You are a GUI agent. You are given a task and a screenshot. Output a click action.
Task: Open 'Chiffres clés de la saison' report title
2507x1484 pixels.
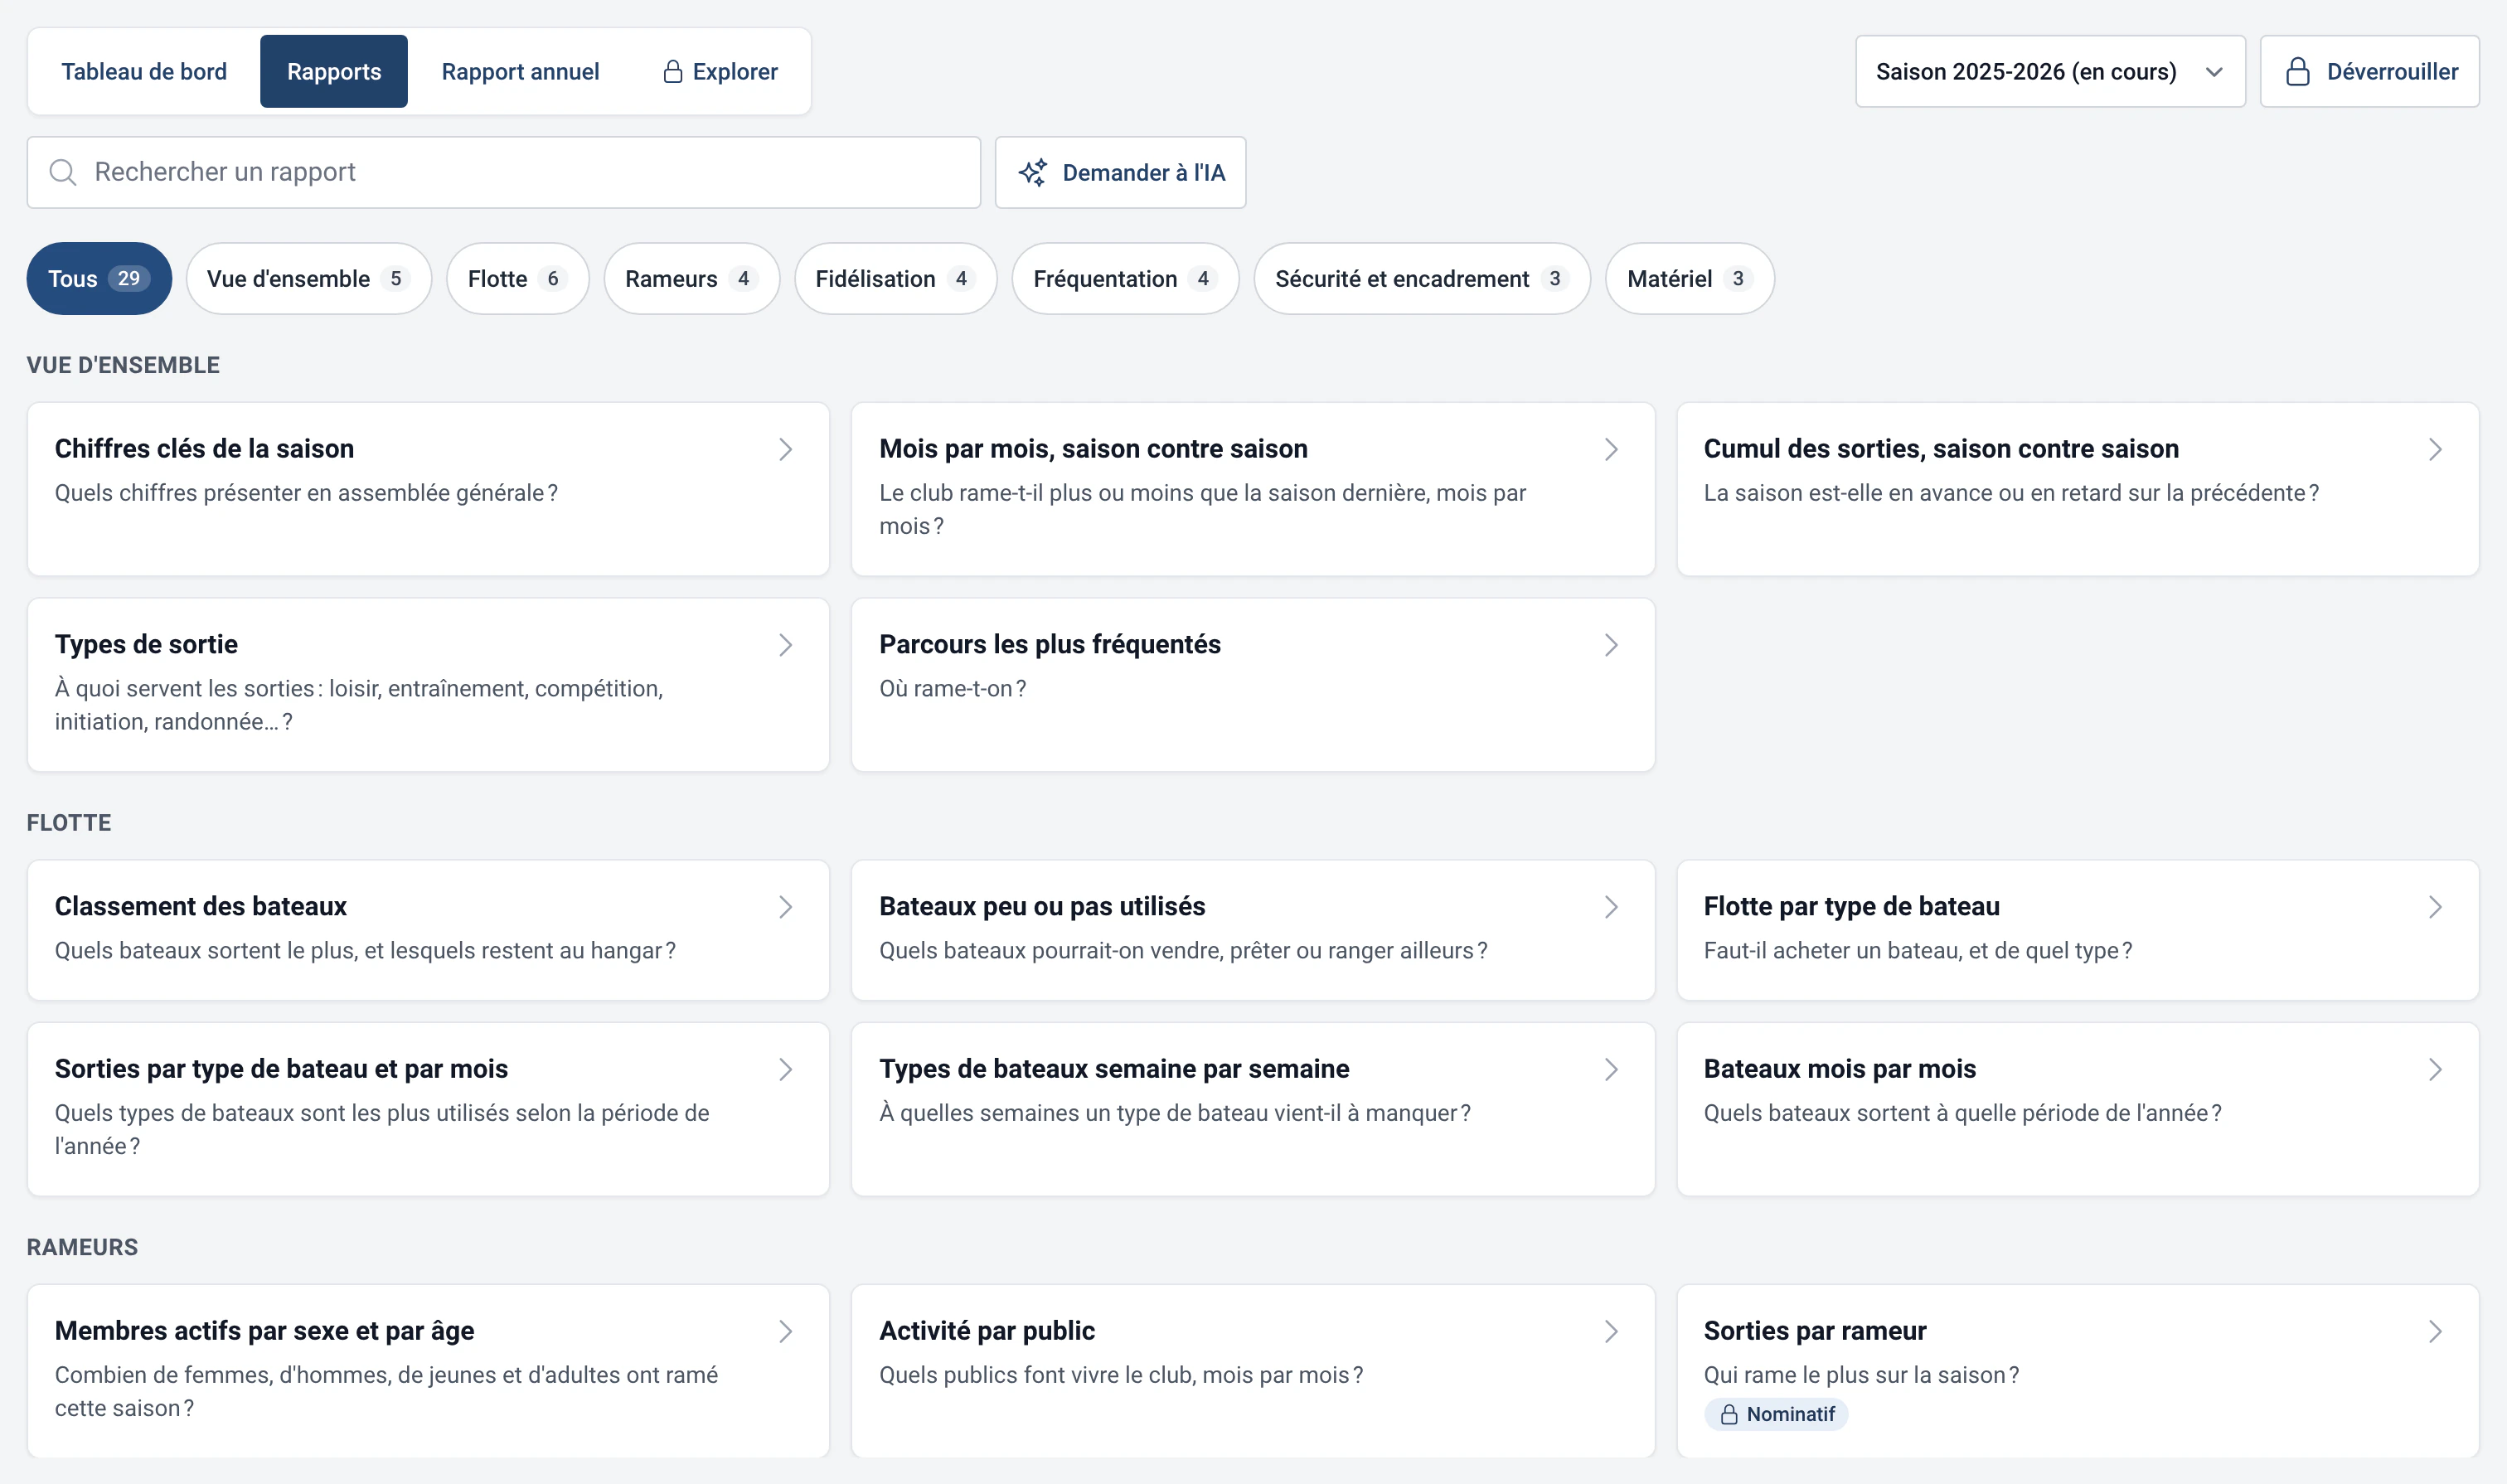coord(204,449)
